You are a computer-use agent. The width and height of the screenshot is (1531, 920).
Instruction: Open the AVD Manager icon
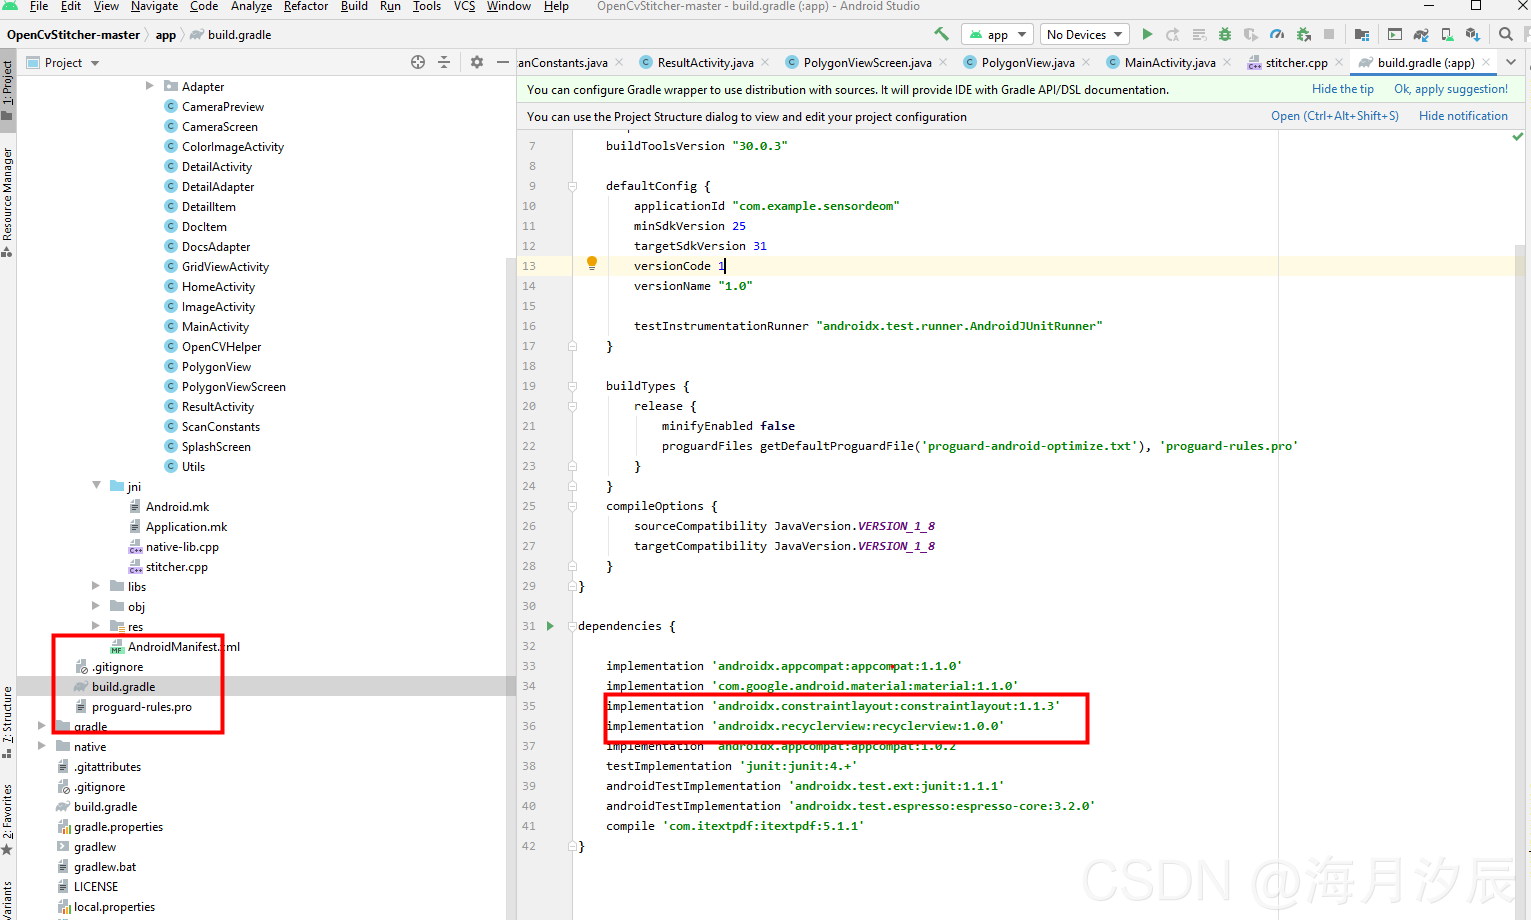click(1447, 35)
